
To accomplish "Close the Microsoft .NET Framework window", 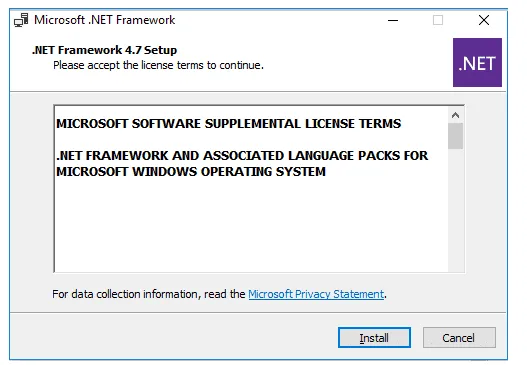I will point(484,20).
